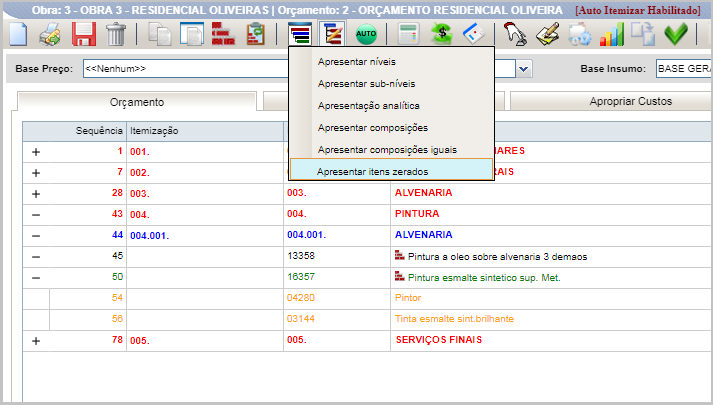713x405 pixels.
Task: Click the presentation levels icon with colored bars
Action: 300,34
